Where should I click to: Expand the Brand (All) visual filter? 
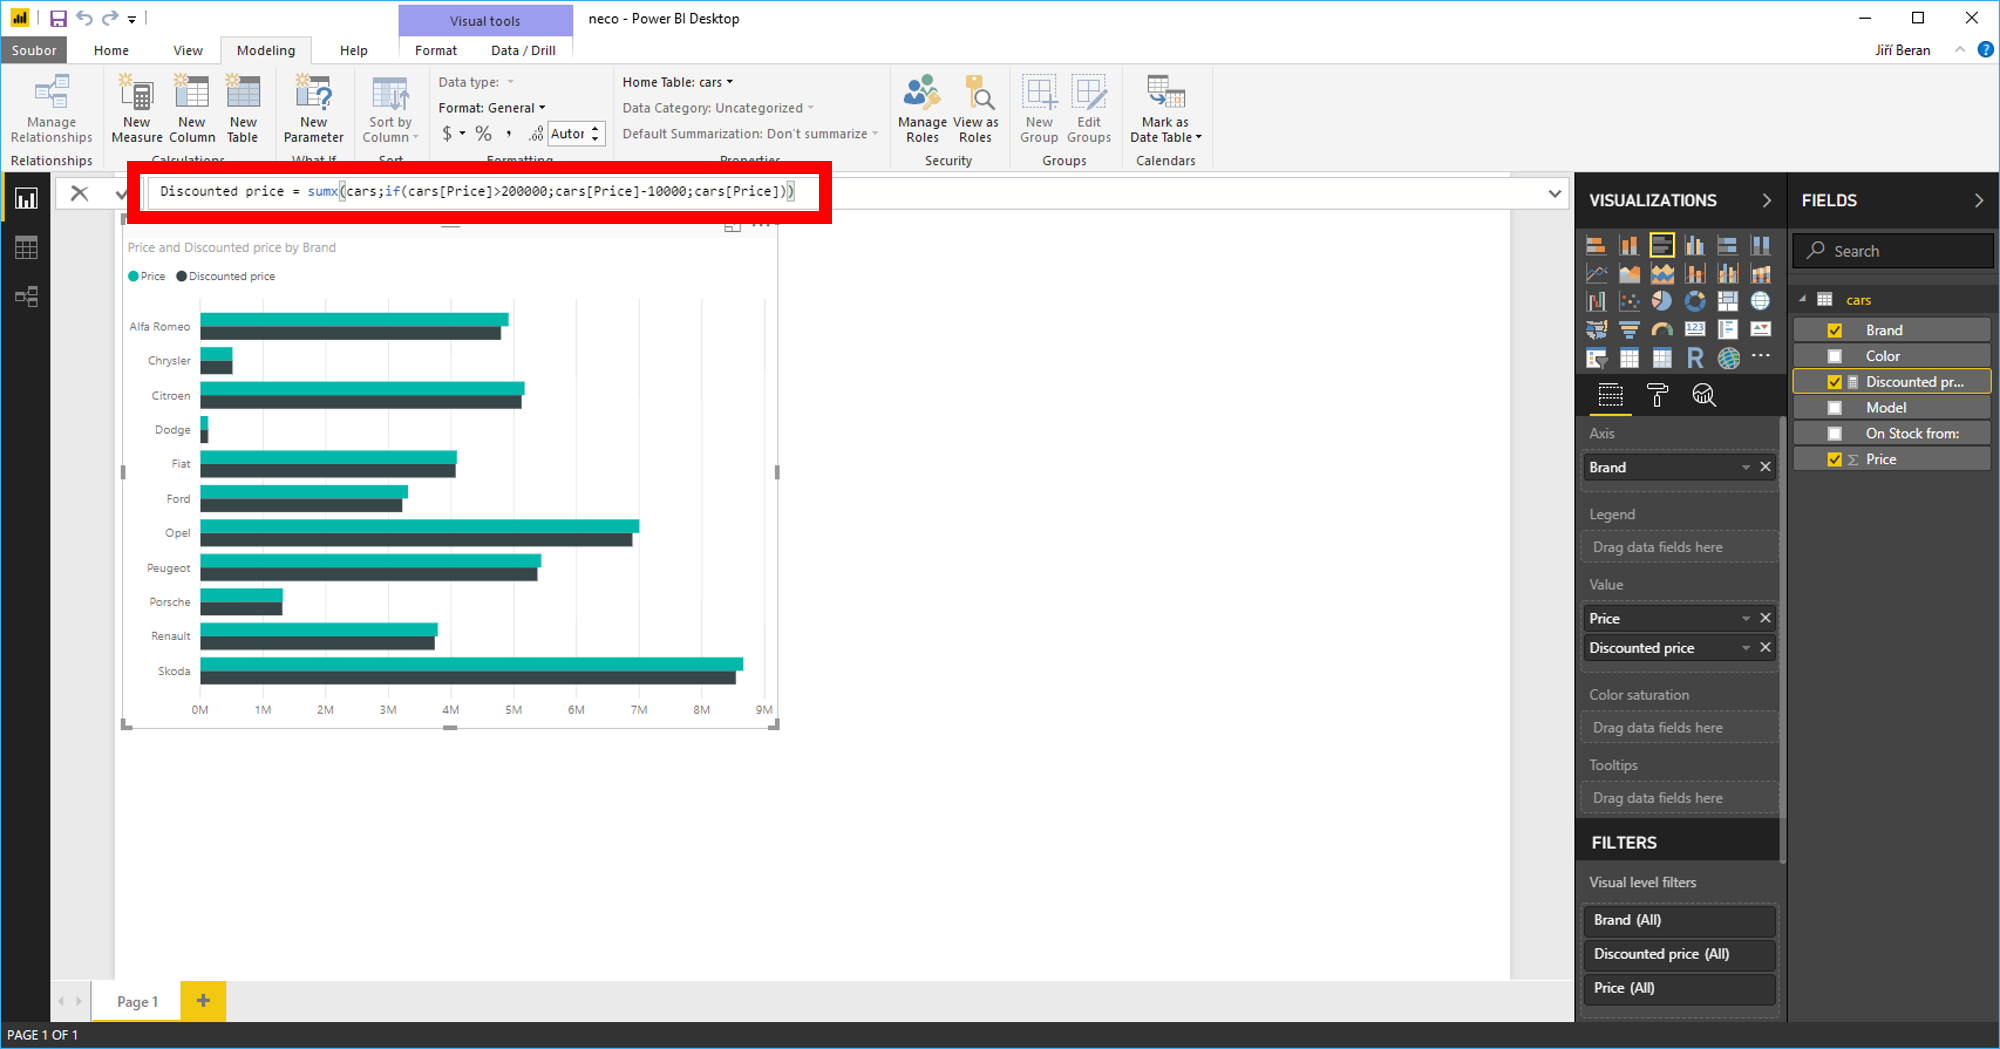pyautogui.click(x=1679, y=920)
